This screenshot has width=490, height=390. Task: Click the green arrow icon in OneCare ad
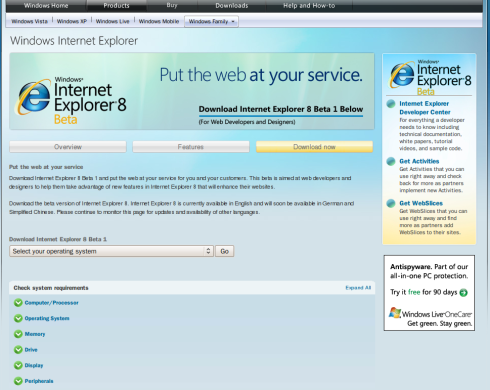click(463, 293)
